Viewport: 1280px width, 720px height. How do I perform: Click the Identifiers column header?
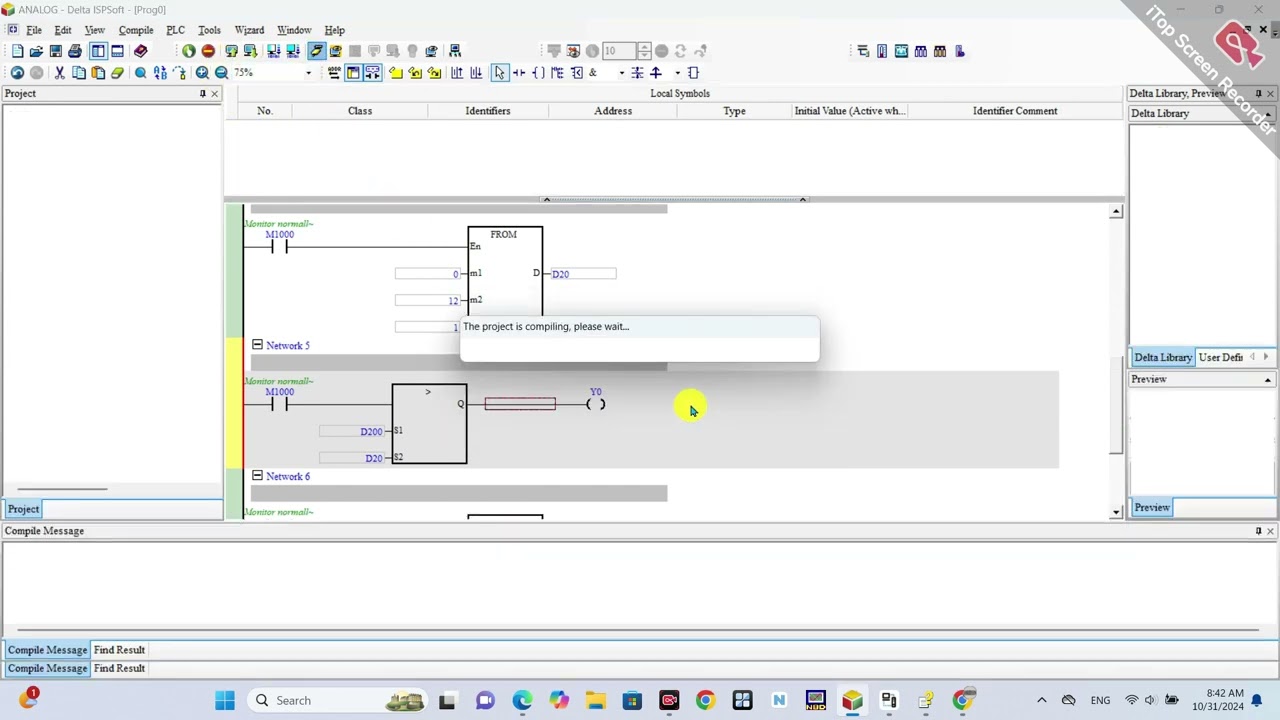[x=488, y=111]
